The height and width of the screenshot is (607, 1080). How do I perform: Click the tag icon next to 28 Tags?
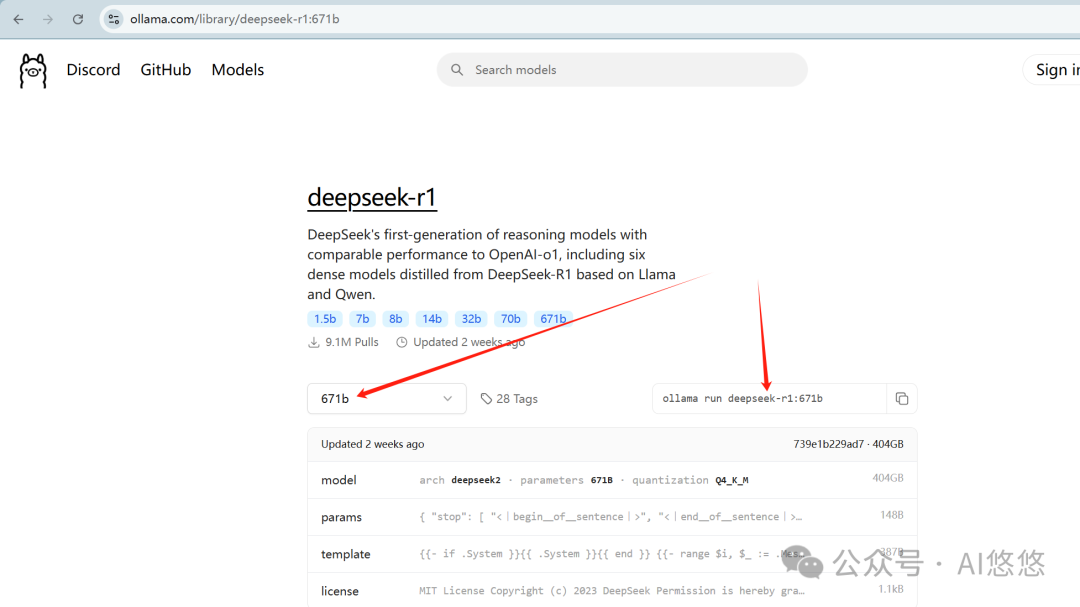(x=486, y=398)
